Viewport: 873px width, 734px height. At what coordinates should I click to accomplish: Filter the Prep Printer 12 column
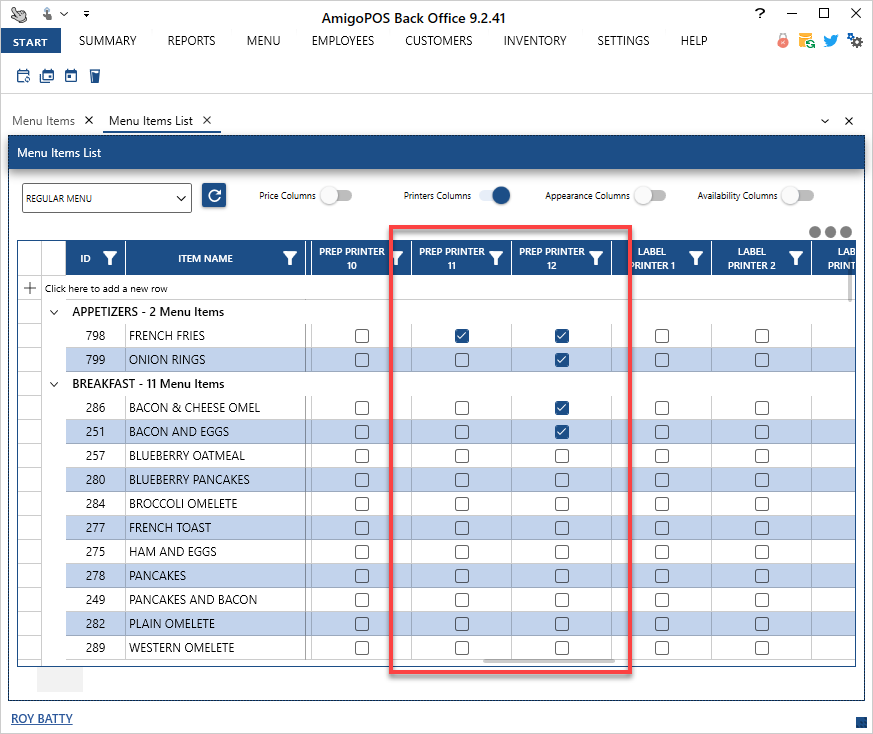pos(596,258)
